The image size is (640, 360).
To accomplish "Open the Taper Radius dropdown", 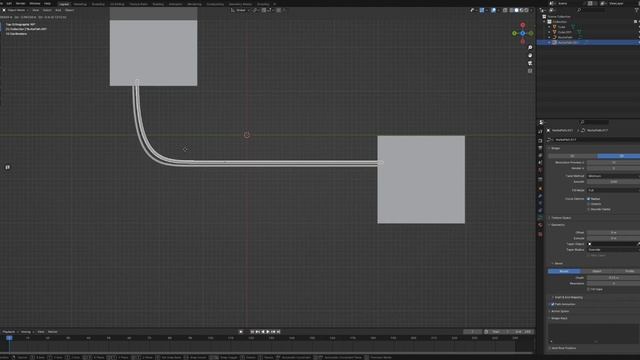I will pos(613,250).
